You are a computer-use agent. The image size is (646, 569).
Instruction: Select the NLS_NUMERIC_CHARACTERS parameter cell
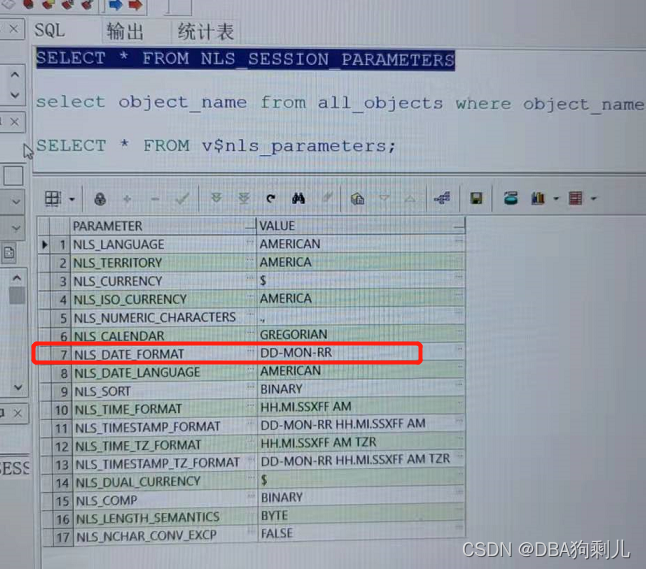point(163,317)
